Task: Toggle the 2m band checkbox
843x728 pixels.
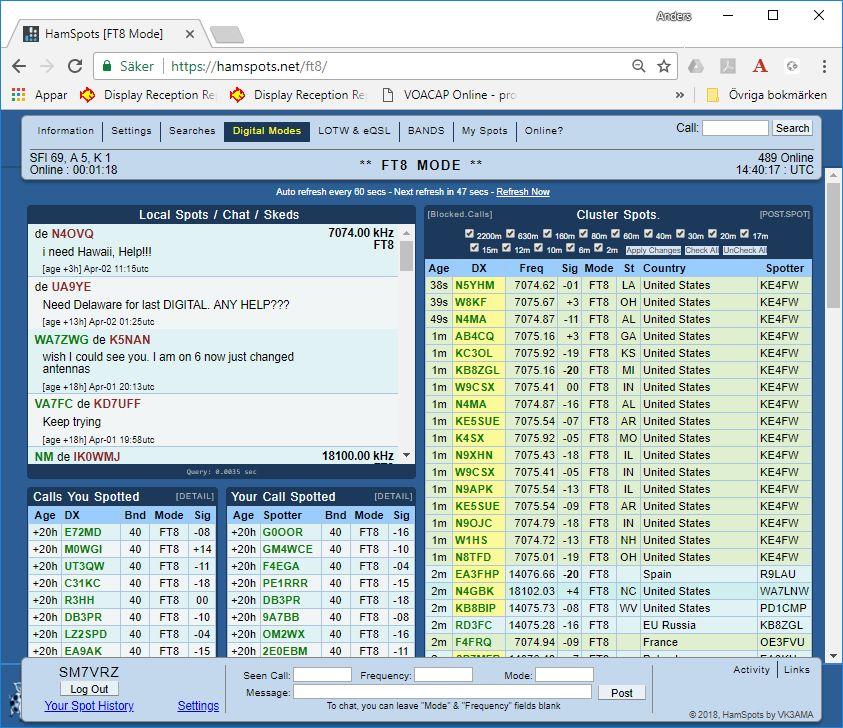Action: 598,248
